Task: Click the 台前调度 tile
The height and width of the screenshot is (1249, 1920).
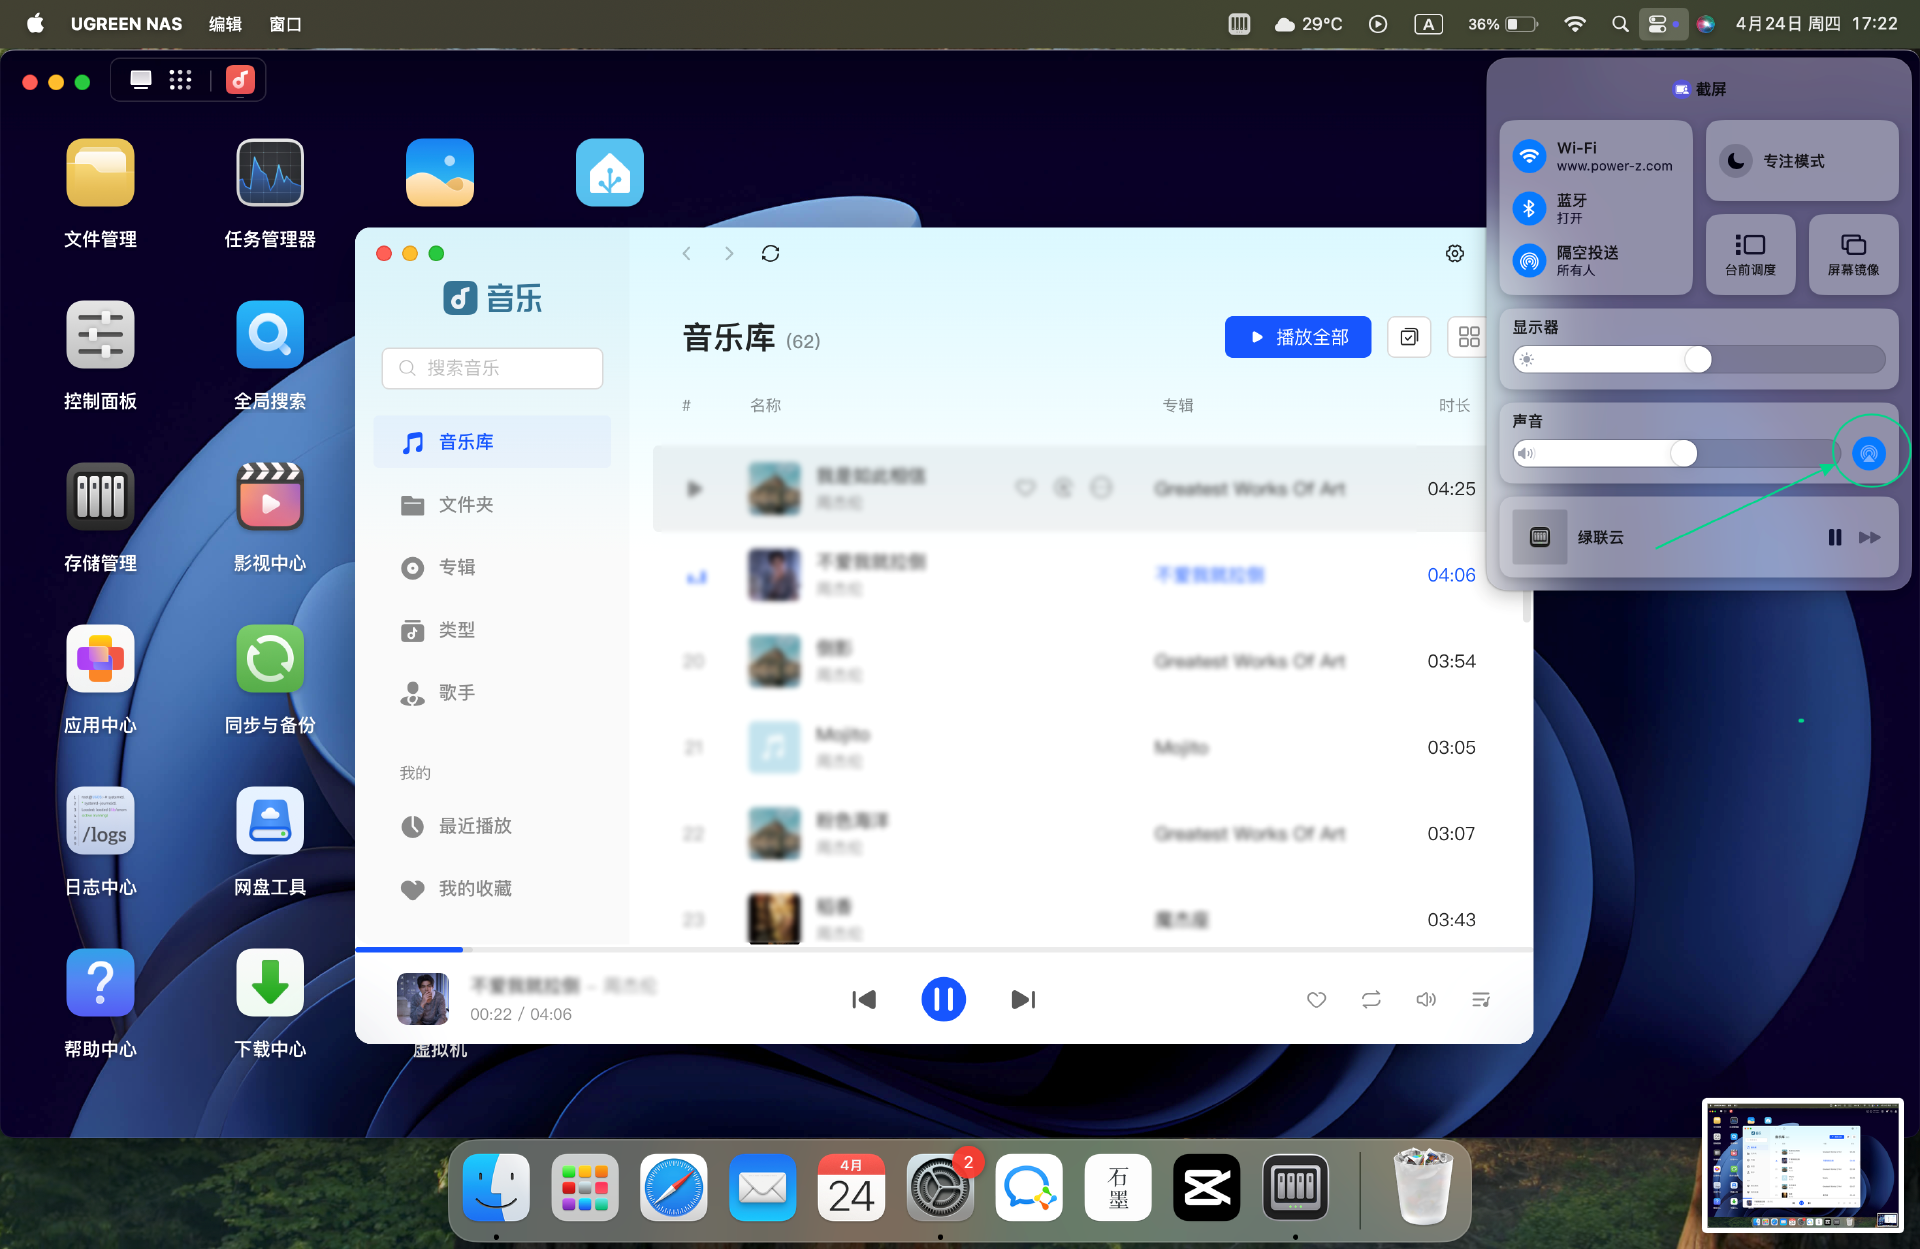Action: click(x=1750, y=255)
